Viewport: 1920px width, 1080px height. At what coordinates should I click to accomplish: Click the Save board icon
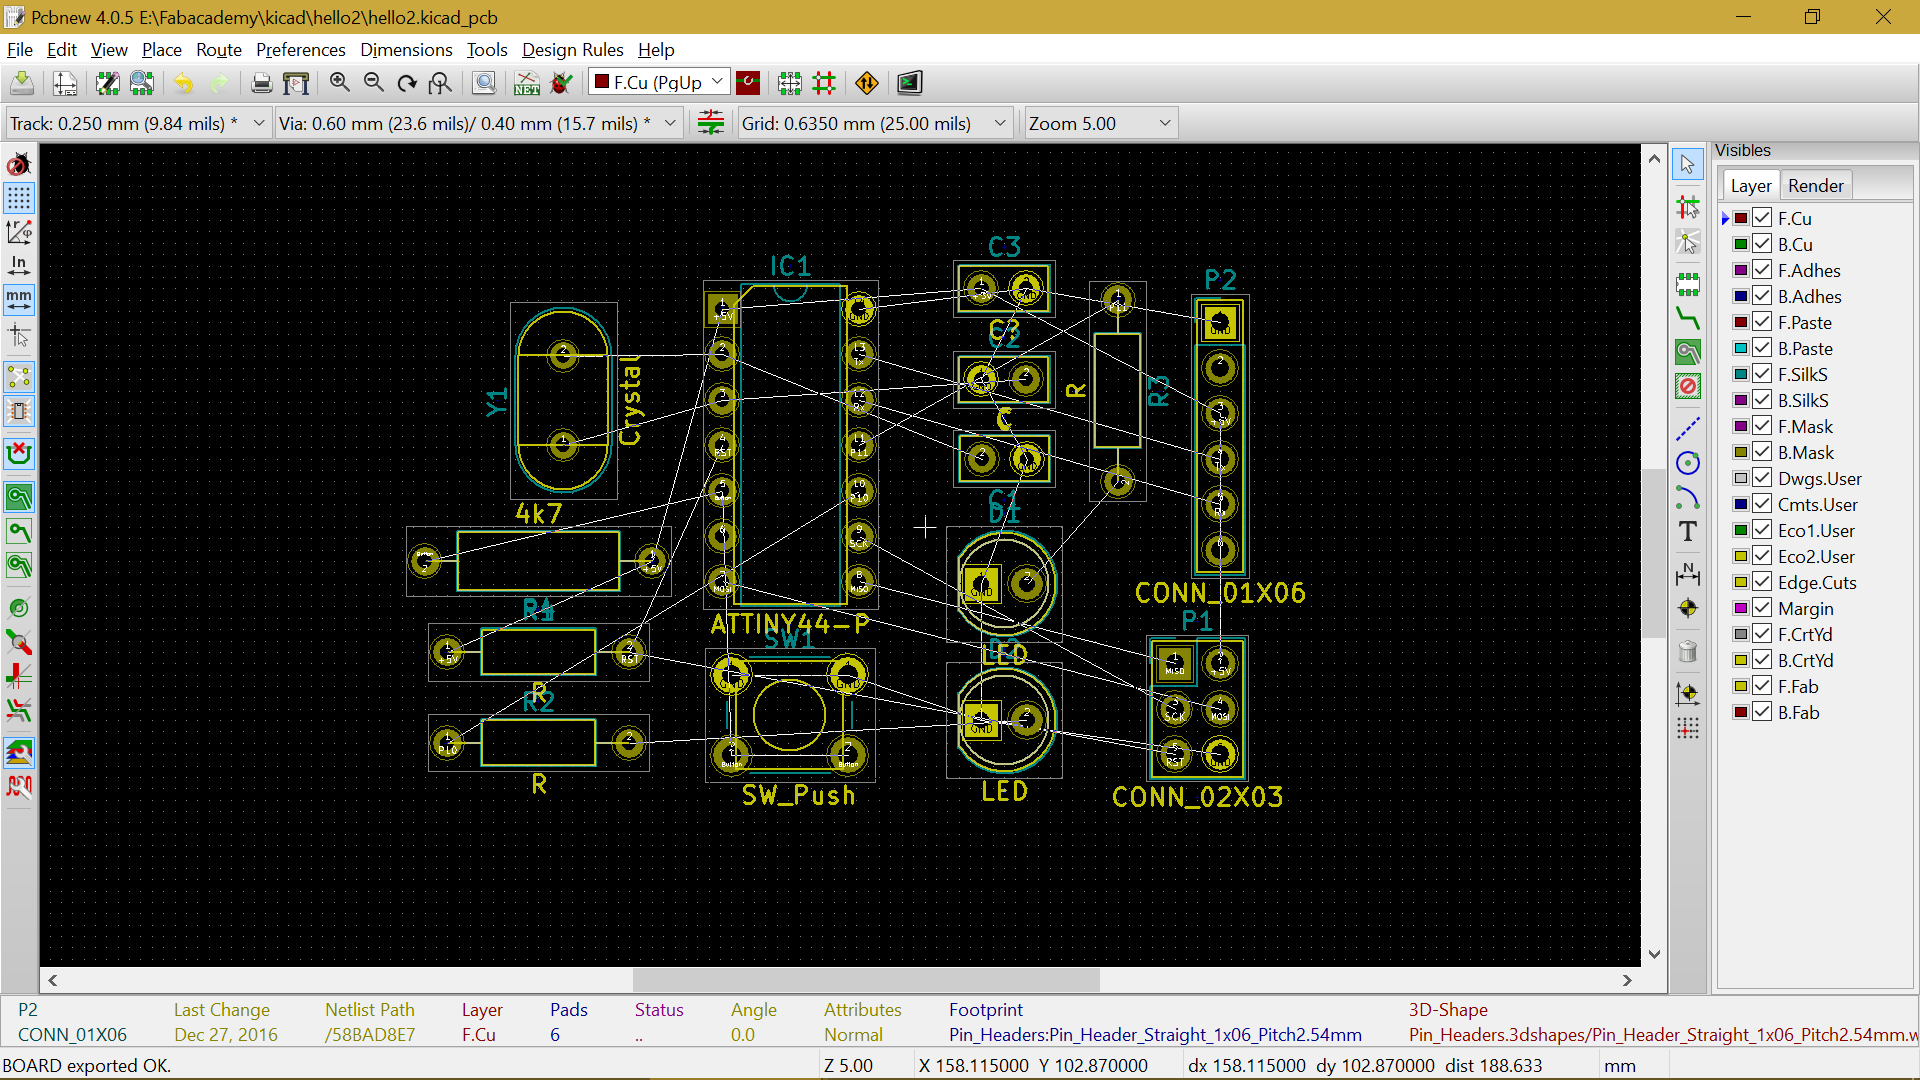tap(22, 83)
